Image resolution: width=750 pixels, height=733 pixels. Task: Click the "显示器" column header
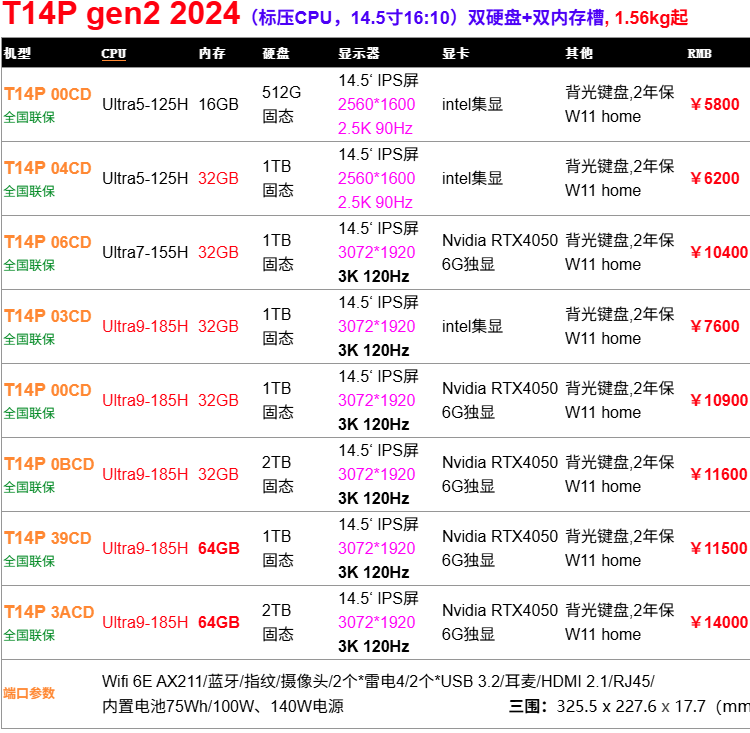[x=359, y=53]
